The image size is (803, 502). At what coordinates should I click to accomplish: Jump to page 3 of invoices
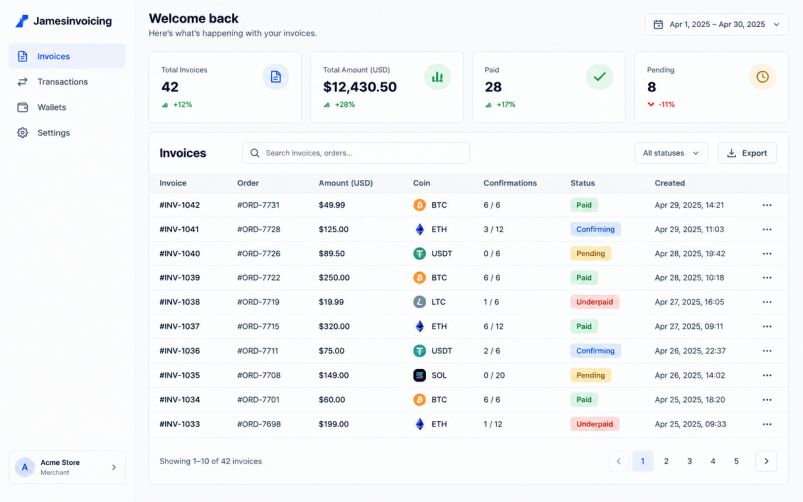[689, 462]
